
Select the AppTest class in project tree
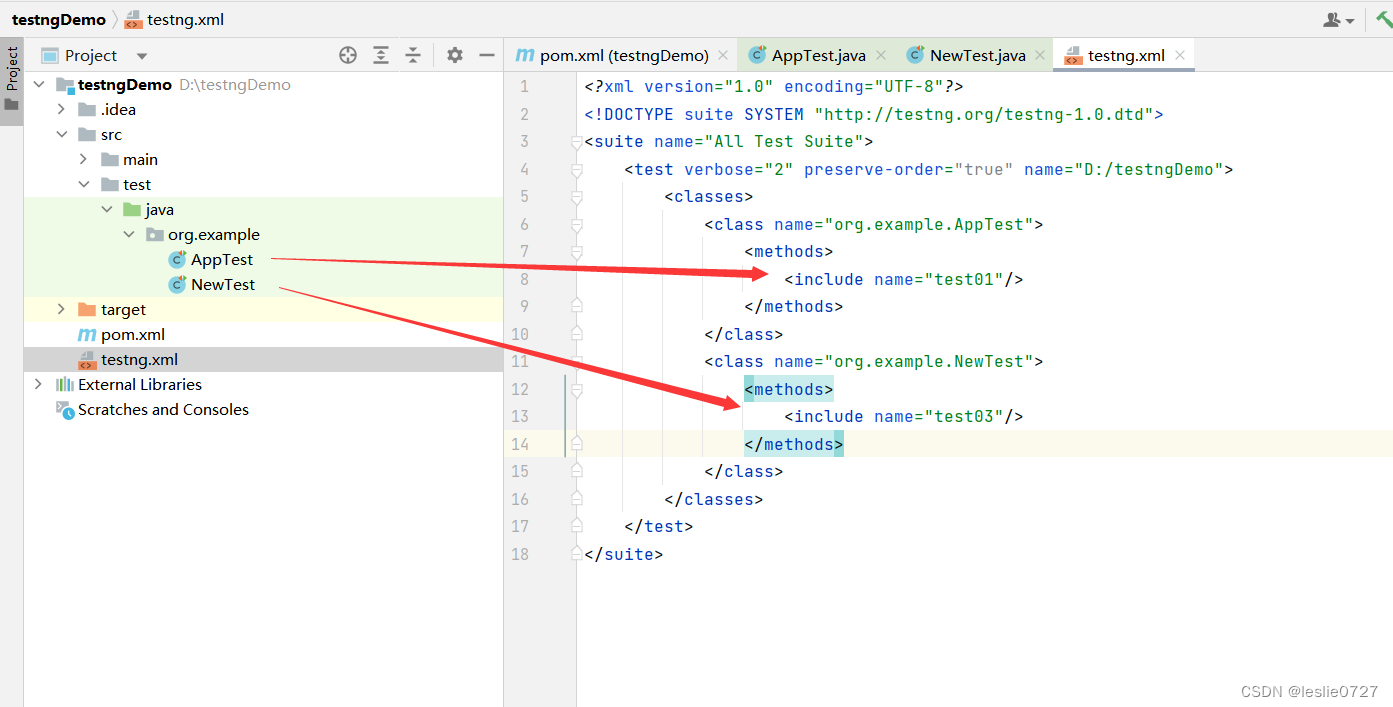222,260
